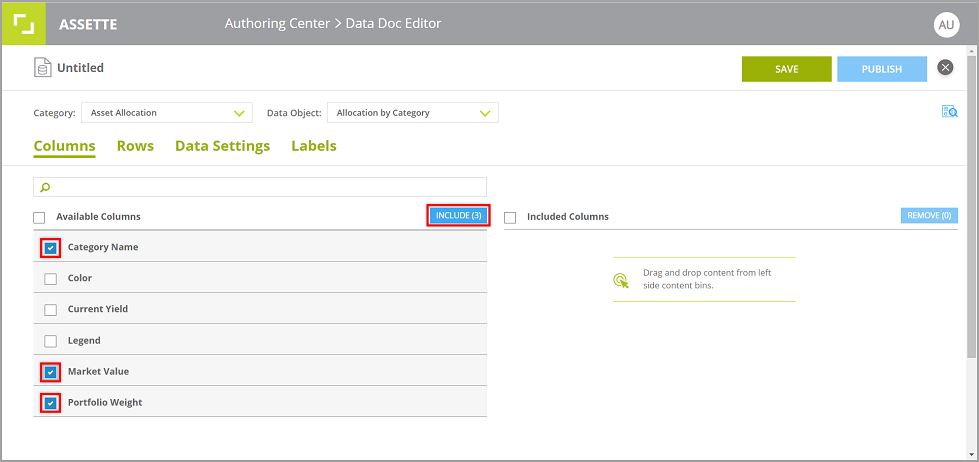Switch to the Rows tab

point(135,146)
